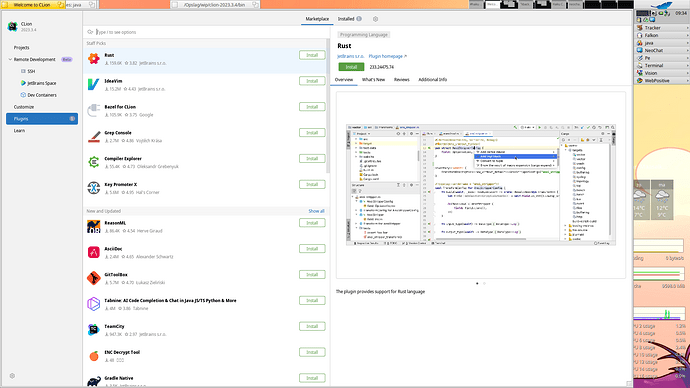
Task: Click the green Install button for Rust
Action: click(x=351, y=67)
